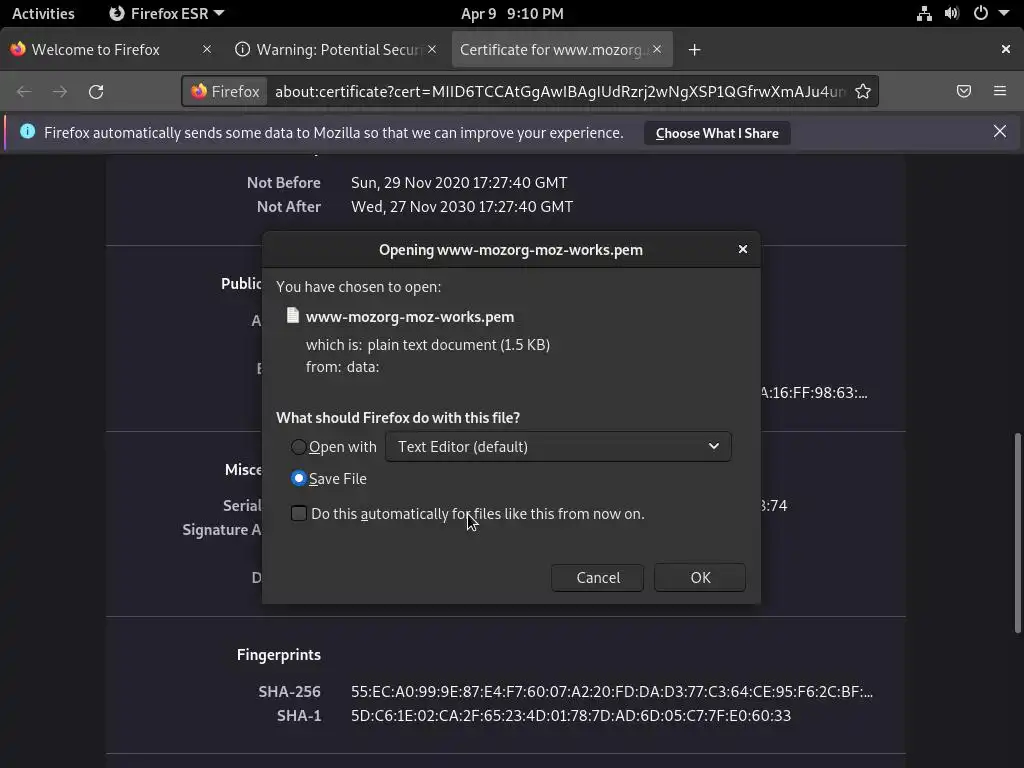Open the clock showing Apr 9 9:10 PM
The width and height of the screenshot is (1024, 768).
512,13
